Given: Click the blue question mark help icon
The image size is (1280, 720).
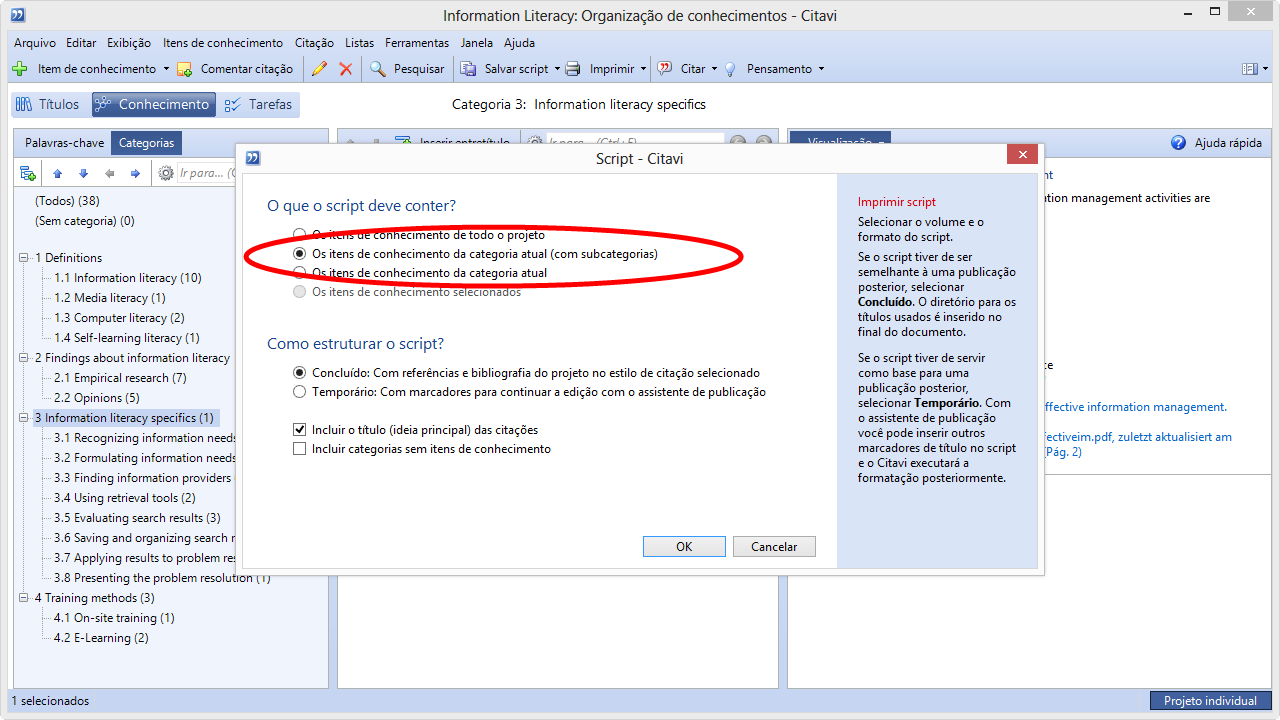Looking at the screenshot, I should [1179, 143].
